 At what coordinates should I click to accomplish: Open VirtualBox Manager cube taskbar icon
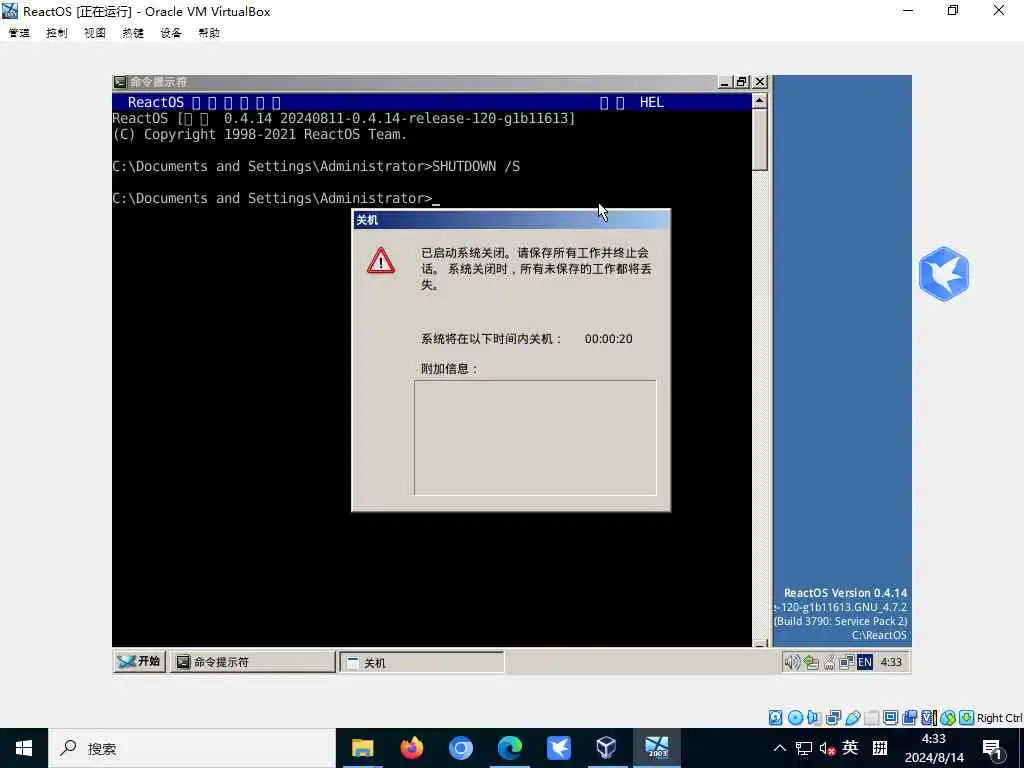pos(607,748)
